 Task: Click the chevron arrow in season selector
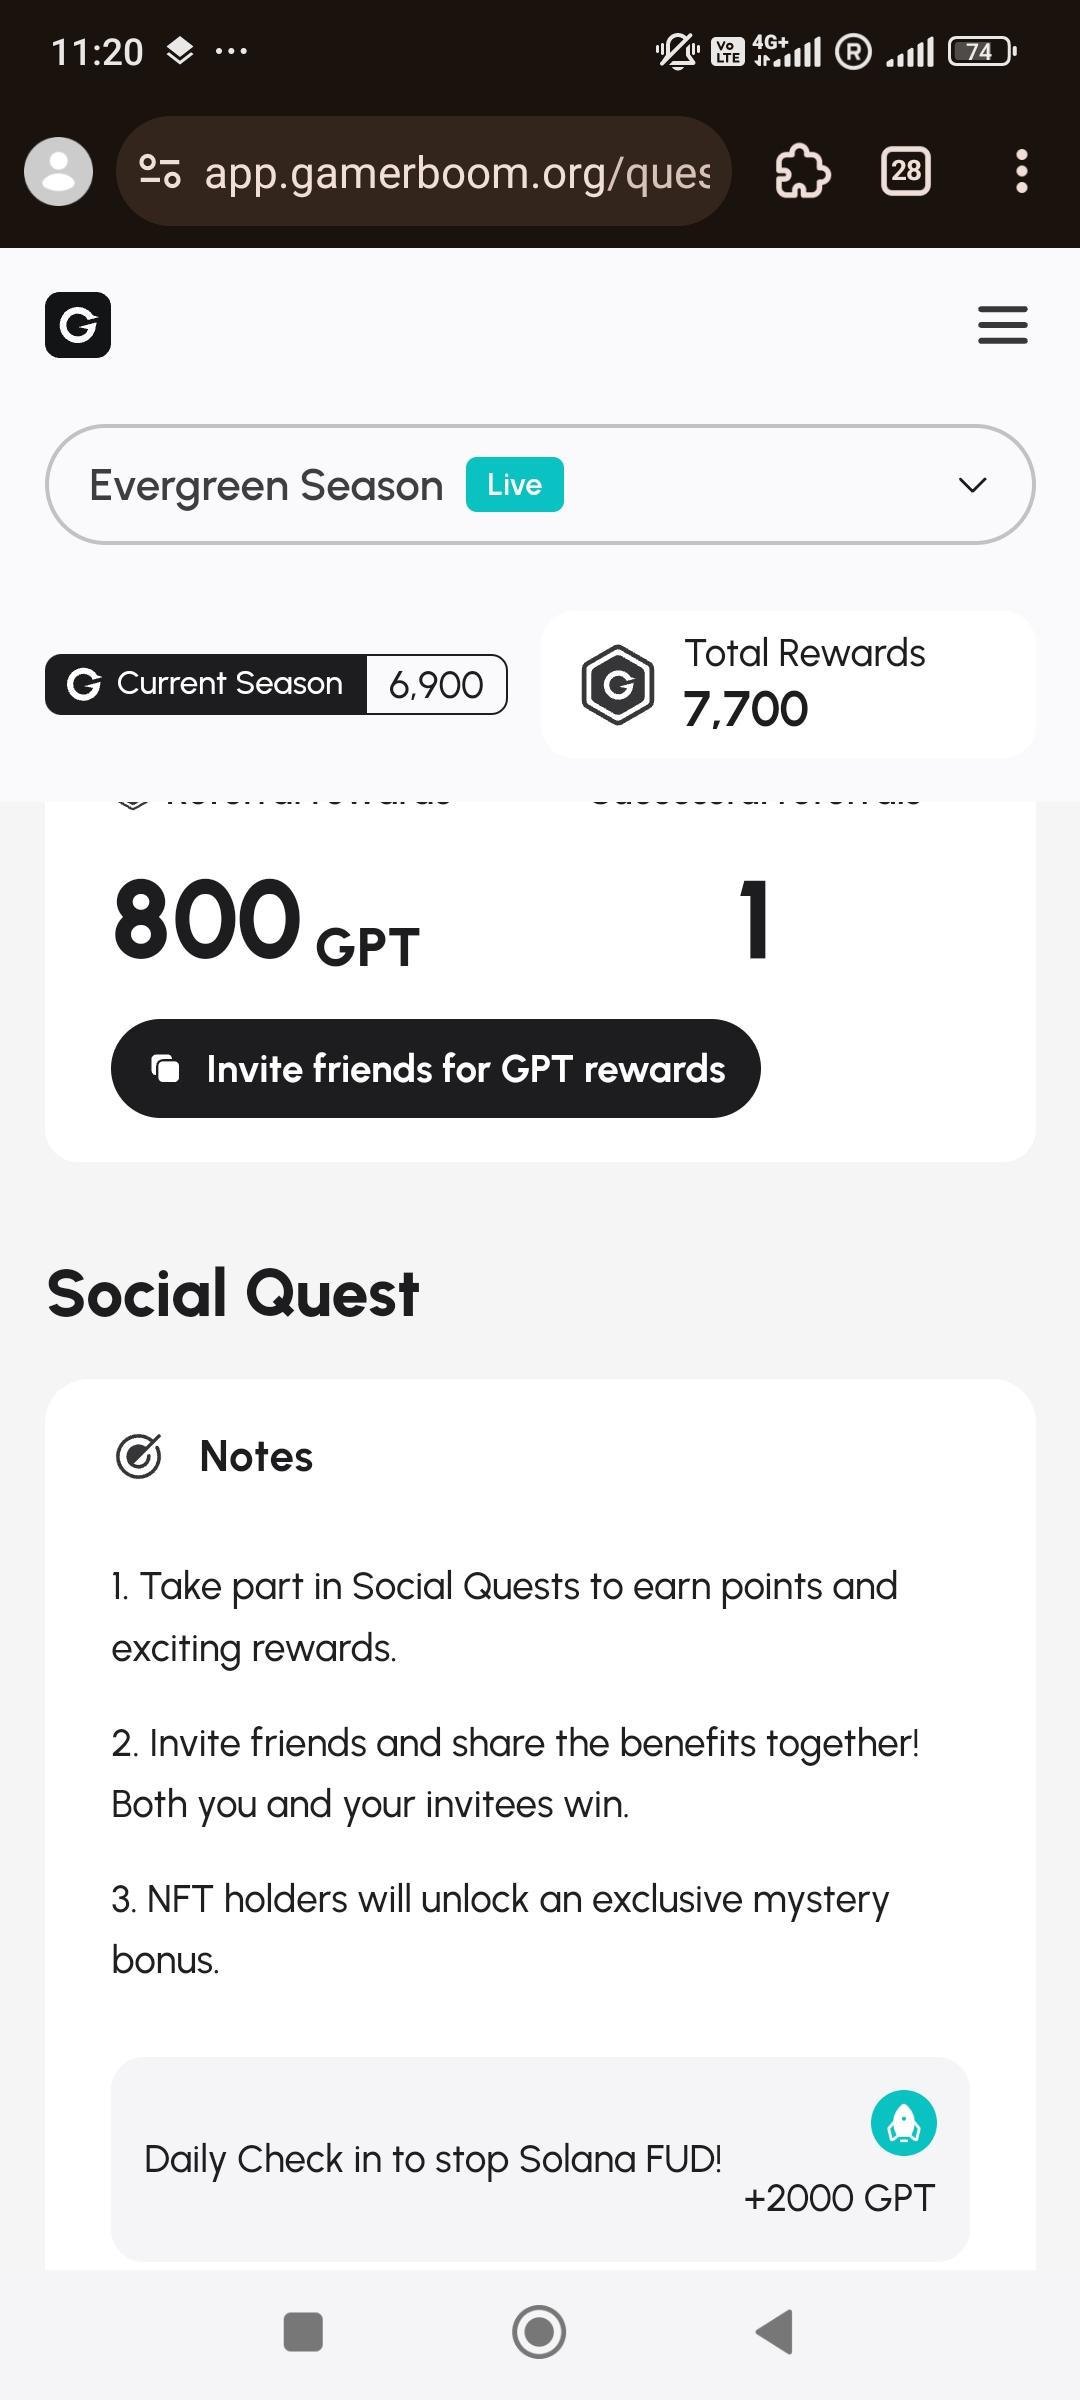(972, 486)
